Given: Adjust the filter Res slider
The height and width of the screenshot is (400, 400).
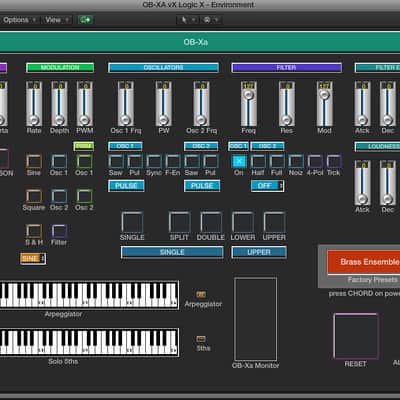Looking at the screenshot, I should pos(287,104).
